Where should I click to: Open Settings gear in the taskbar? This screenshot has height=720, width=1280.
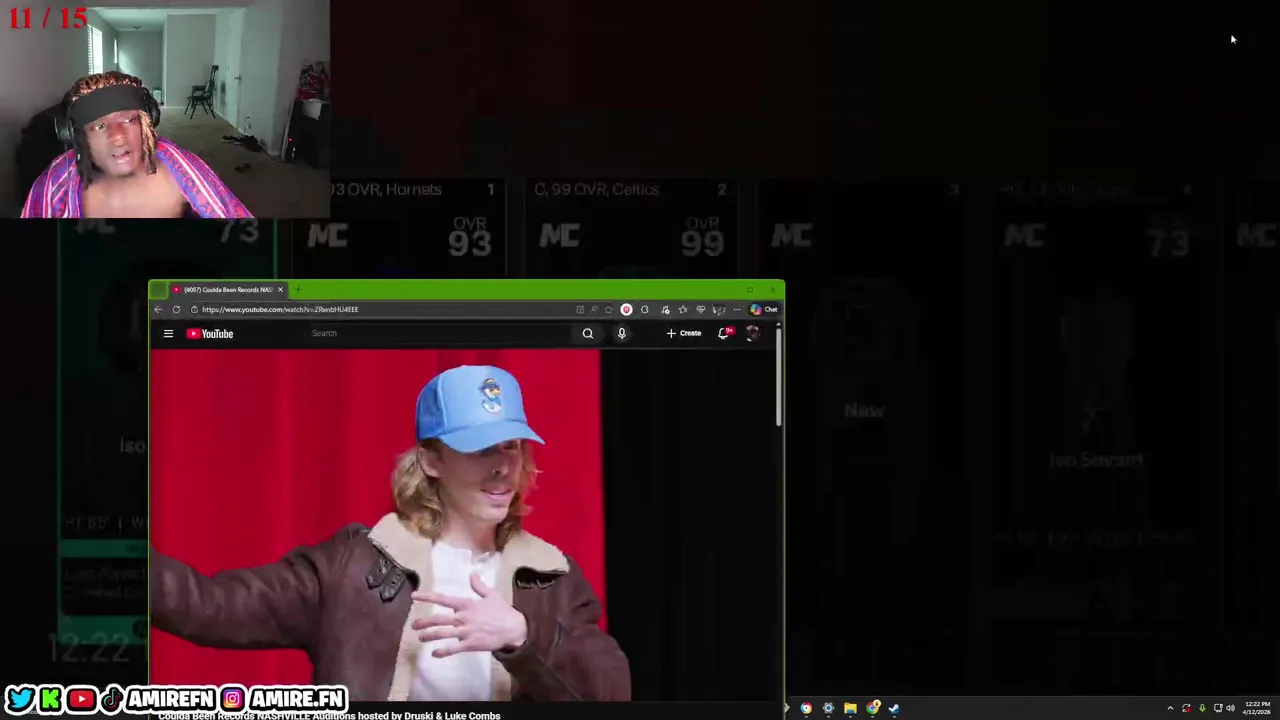pyautogui.click(x=828, y=708)
